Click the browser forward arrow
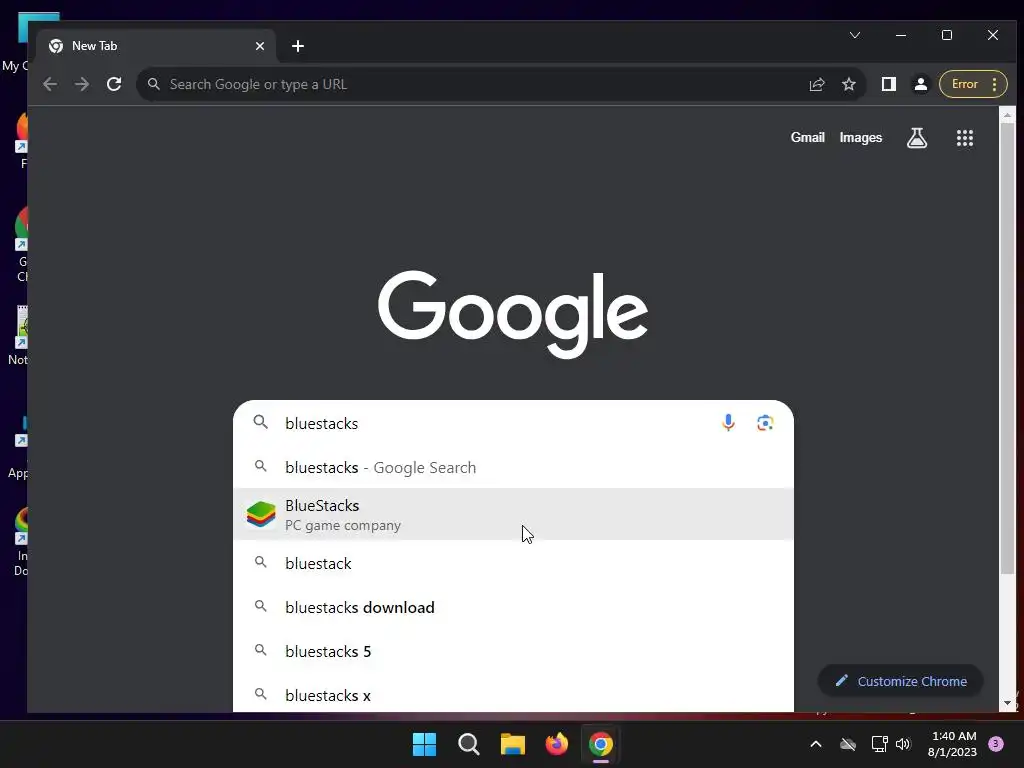The image size is (1024, 768). 82,84
